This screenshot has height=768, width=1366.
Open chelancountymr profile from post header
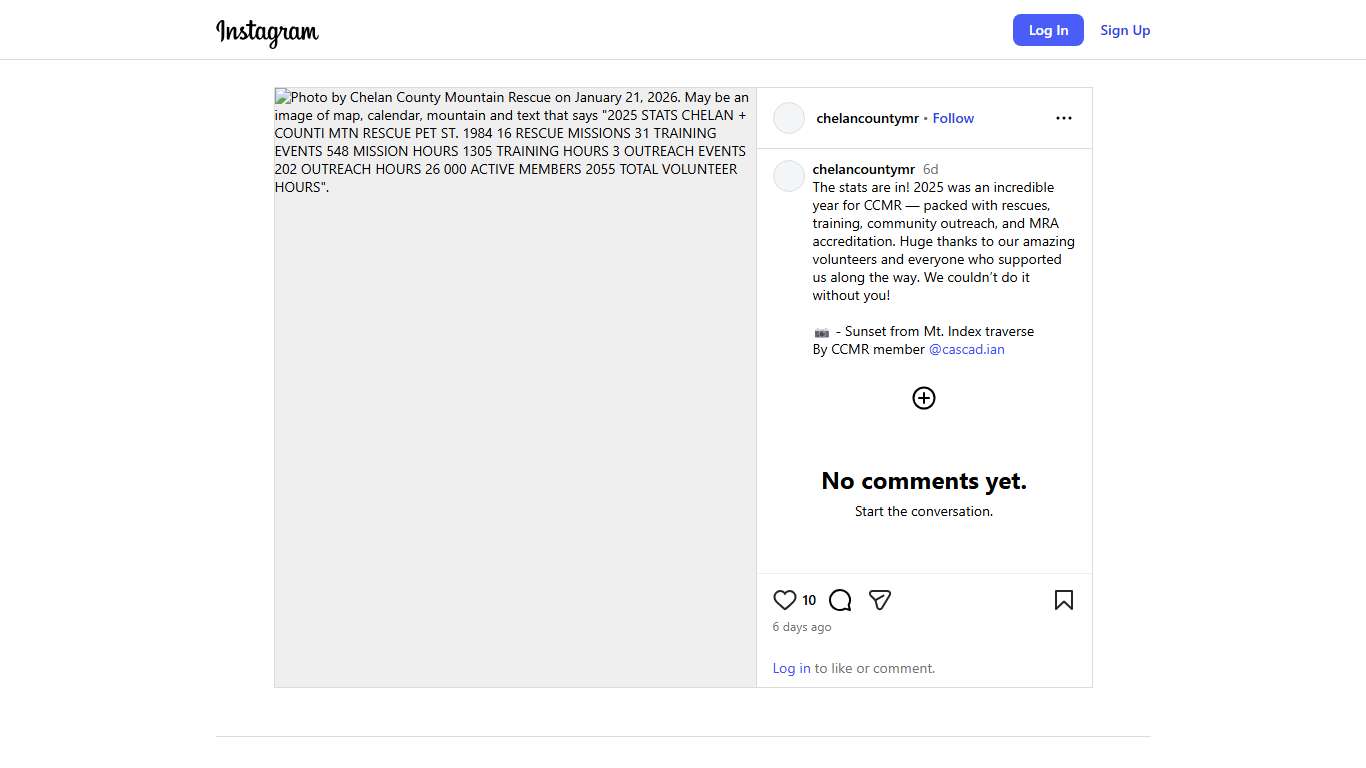[867, 118]
